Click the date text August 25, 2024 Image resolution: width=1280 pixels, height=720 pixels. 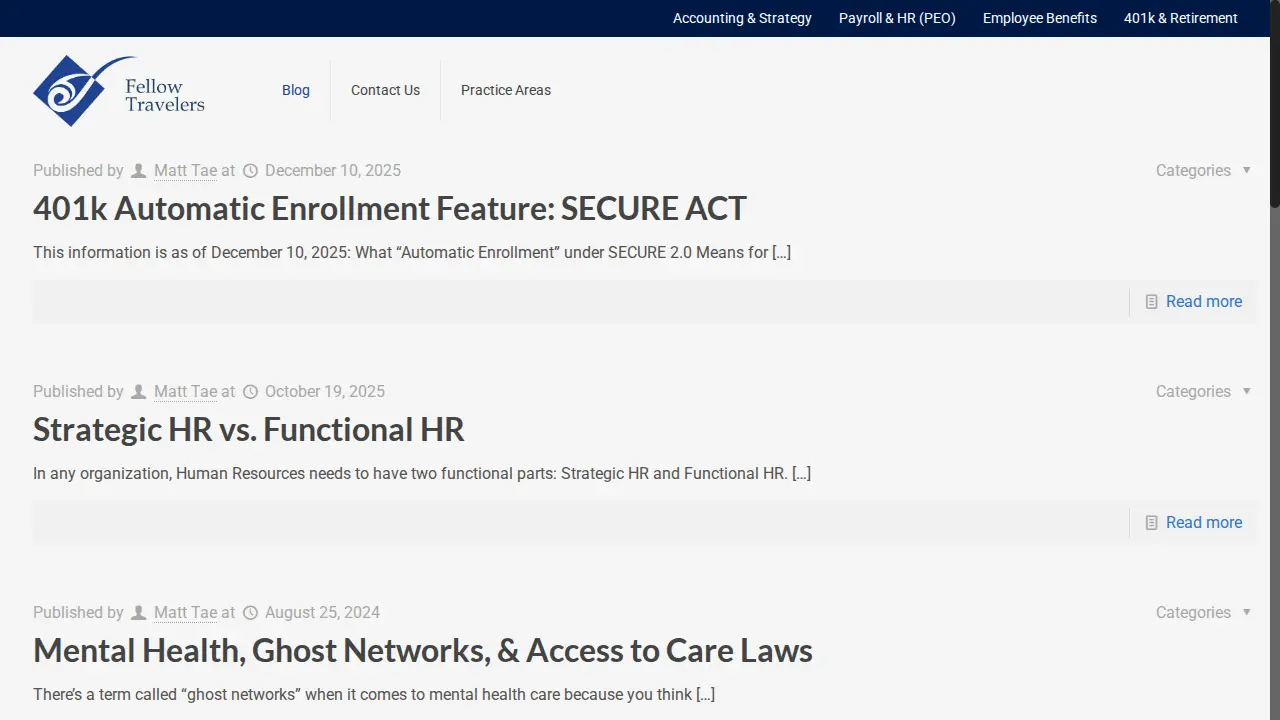pos(322,613)
